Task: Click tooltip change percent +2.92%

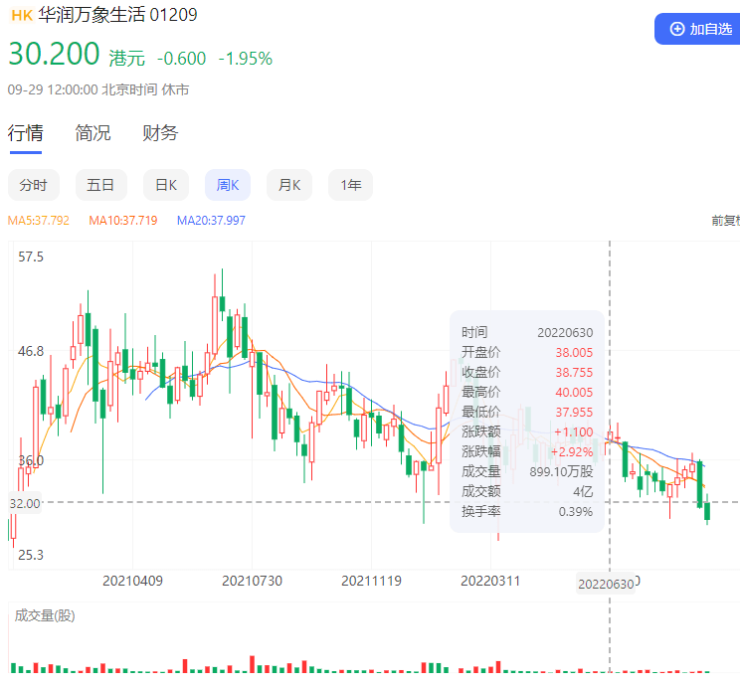Action: (572, 452)
